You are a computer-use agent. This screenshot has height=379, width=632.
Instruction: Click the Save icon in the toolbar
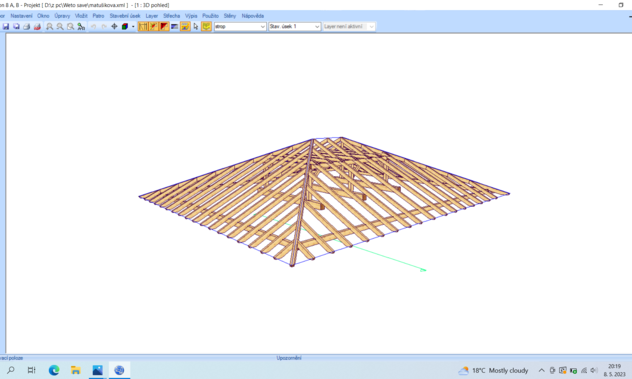[6, 27]
